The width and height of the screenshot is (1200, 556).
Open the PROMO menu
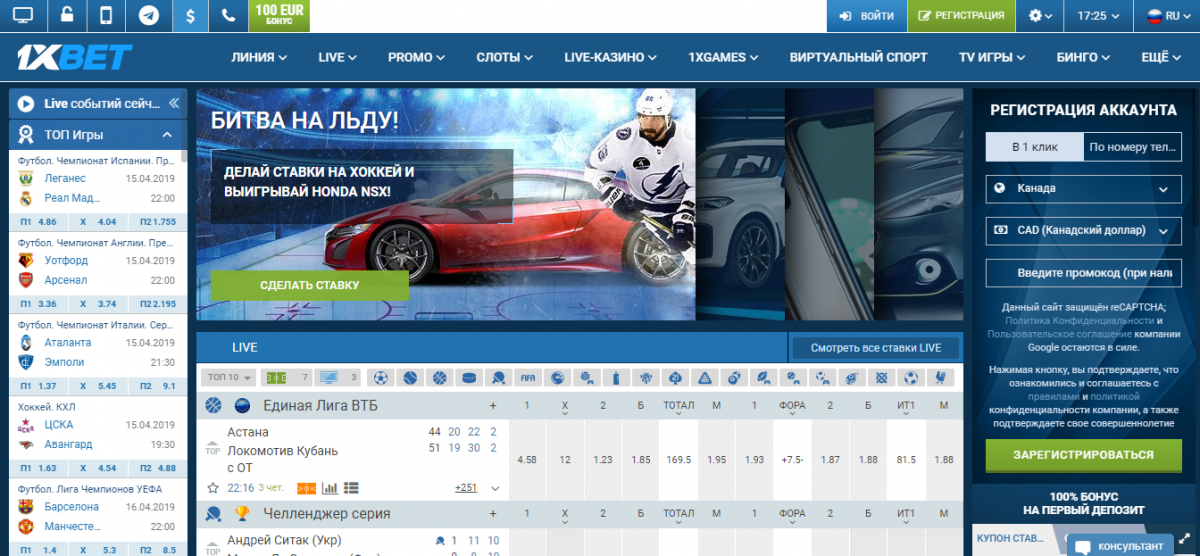pyautogui.click(x=417, y=57)
